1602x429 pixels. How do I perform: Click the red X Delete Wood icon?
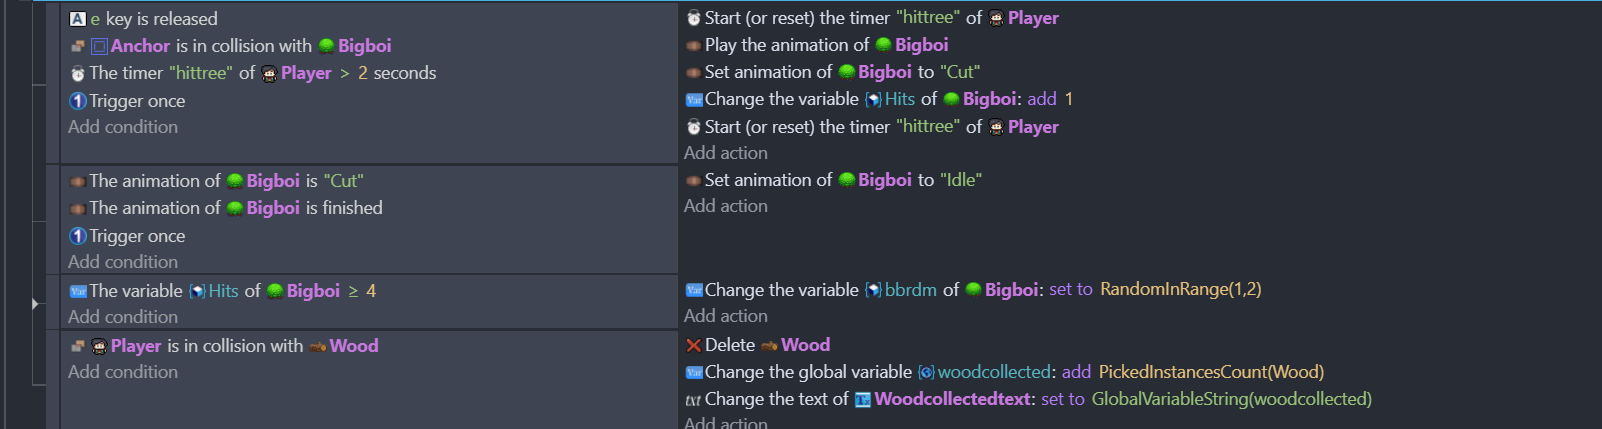point(693,345)
